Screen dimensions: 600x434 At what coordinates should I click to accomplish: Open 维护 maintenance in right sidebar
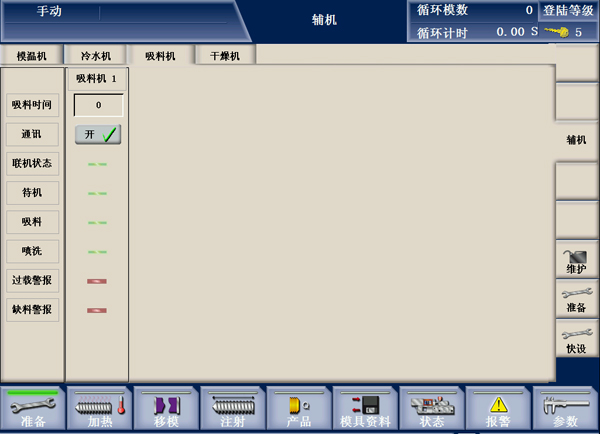(x=577, y=260)
